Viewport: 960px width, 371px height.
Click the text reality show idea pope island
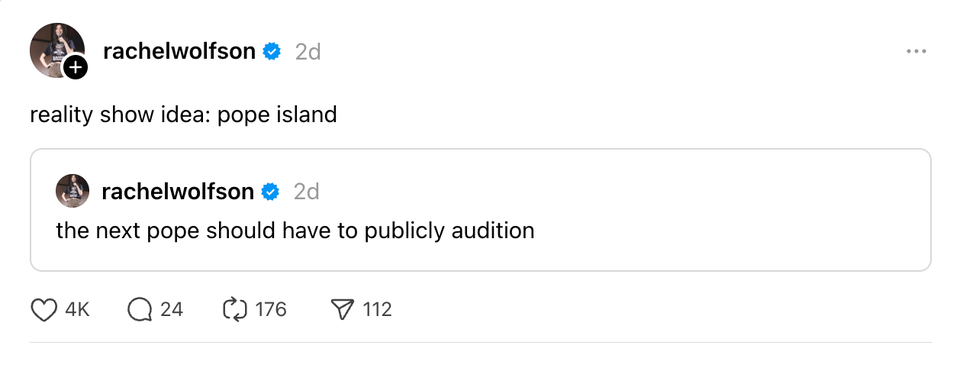click(183, 115)
